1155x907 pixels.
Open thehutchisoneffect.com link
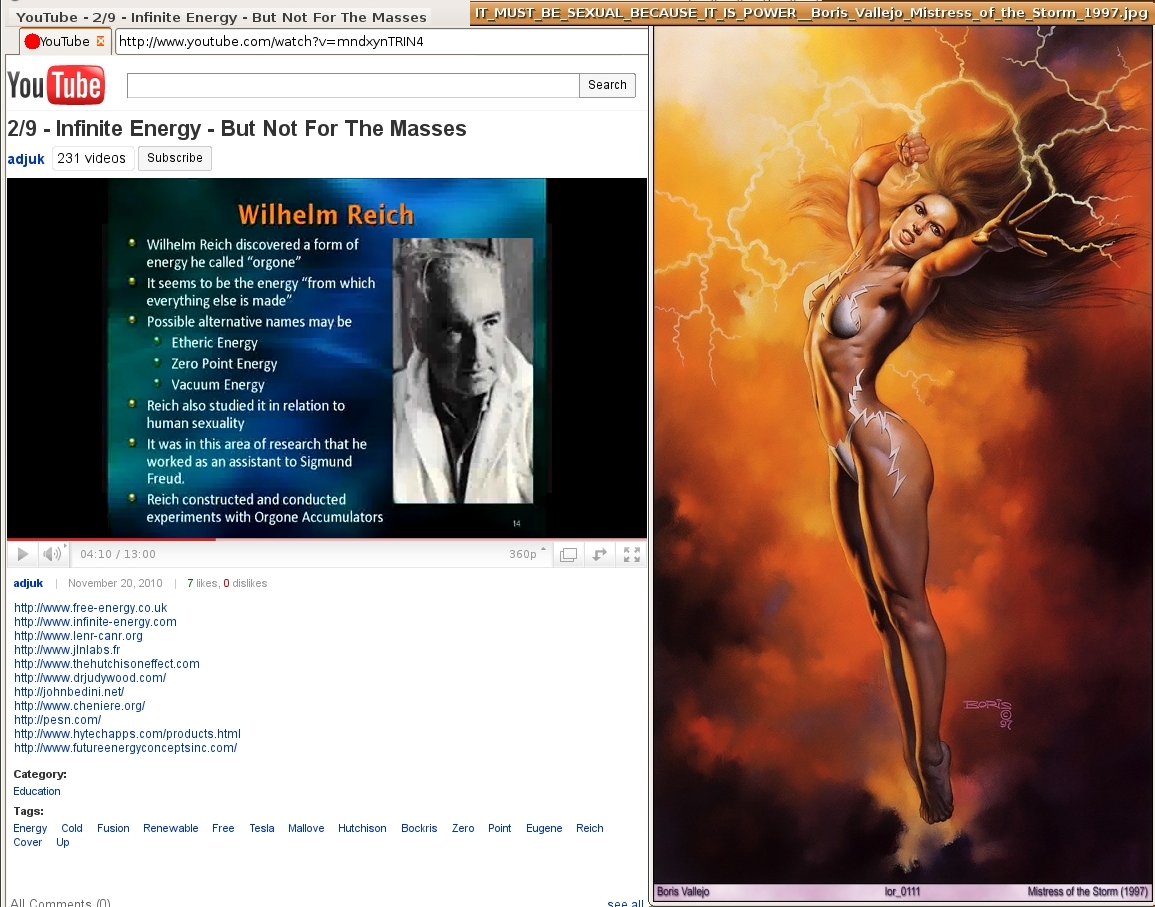point(107,664)
